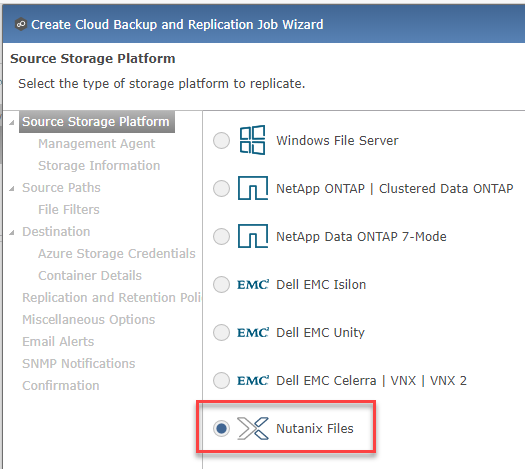Go to the Azure Storage Credentials step

pos(117,253)
